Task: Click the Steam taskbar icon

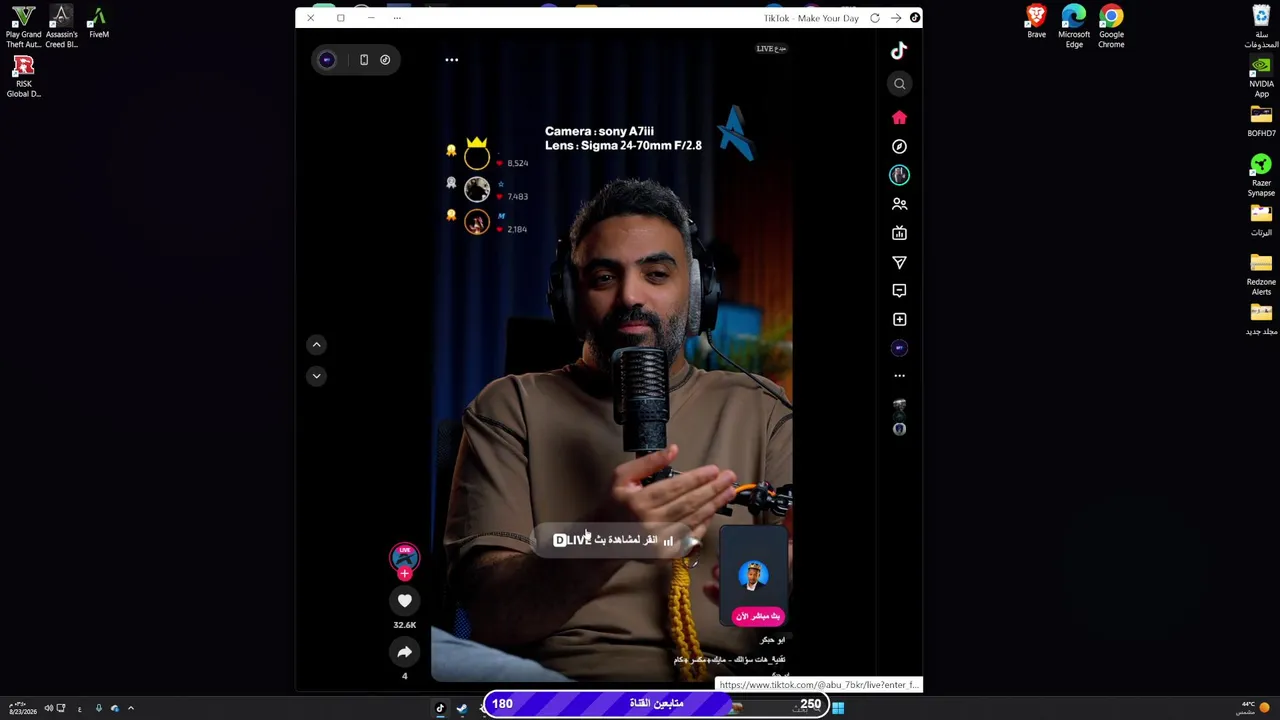Action: (x=461, y=708)
